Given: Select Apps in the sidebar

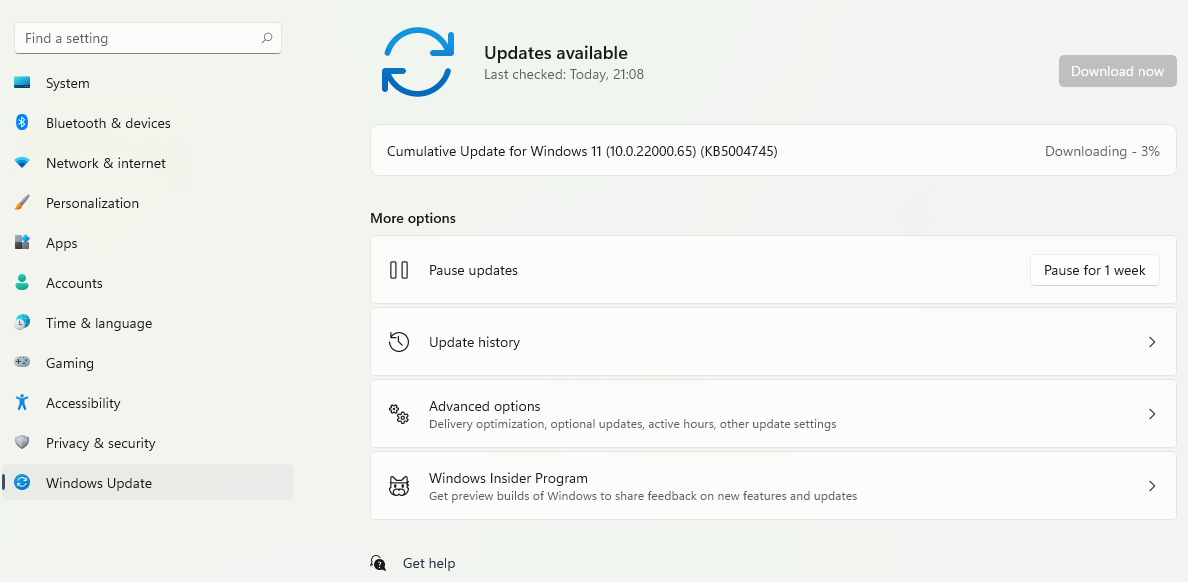Looking at the screenshot, I should (148, 243).
